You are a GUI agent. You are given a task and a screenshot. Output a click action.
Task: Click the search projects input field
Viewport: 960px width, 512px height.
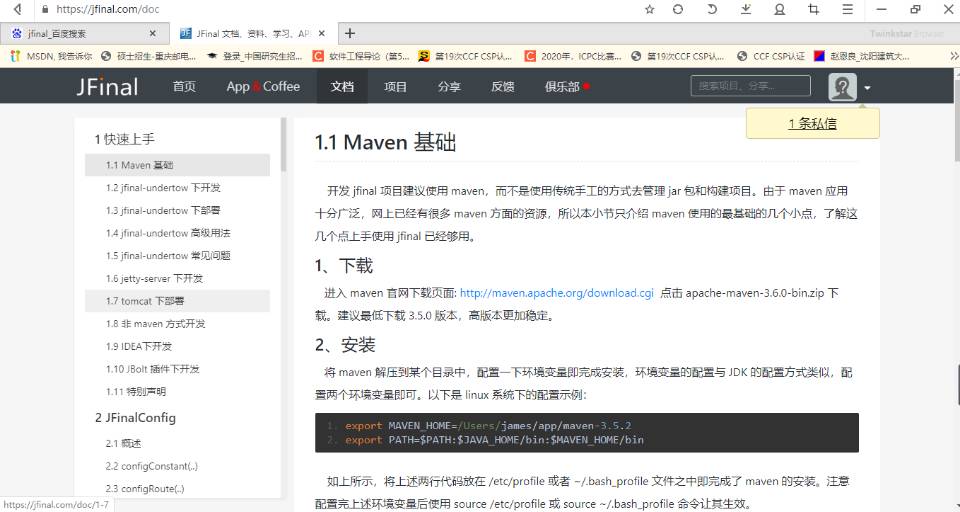[750, 86]
